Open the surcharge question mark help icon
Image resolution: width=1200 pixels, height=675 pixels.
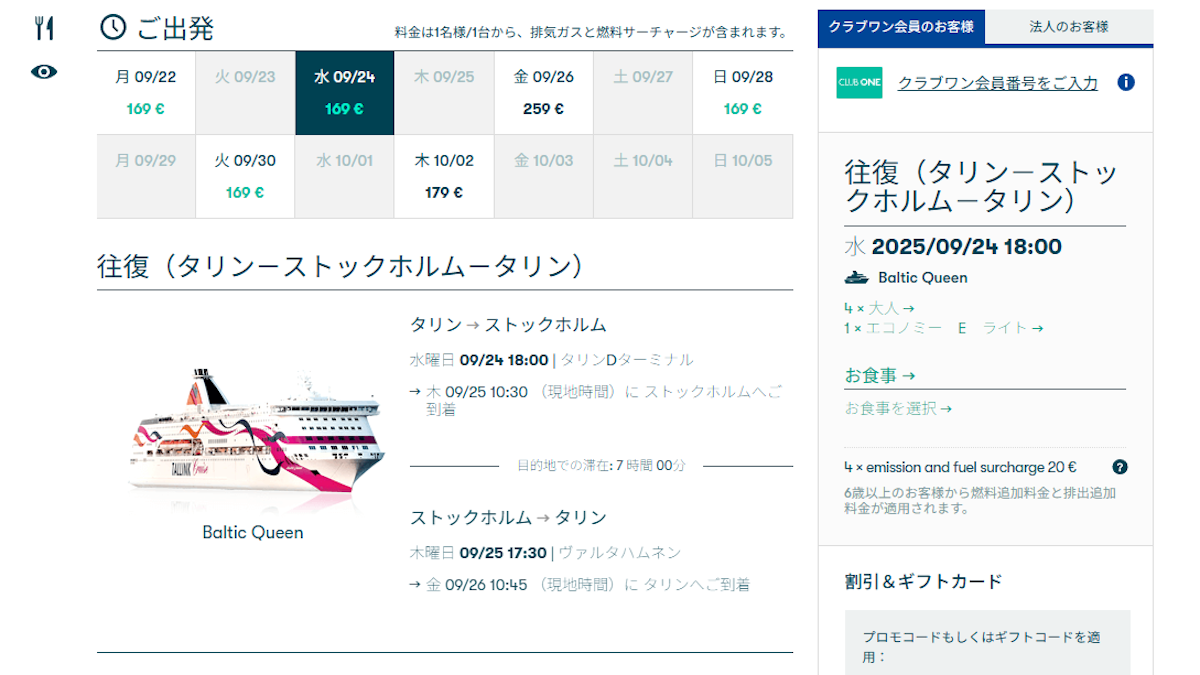[1120, 467]
